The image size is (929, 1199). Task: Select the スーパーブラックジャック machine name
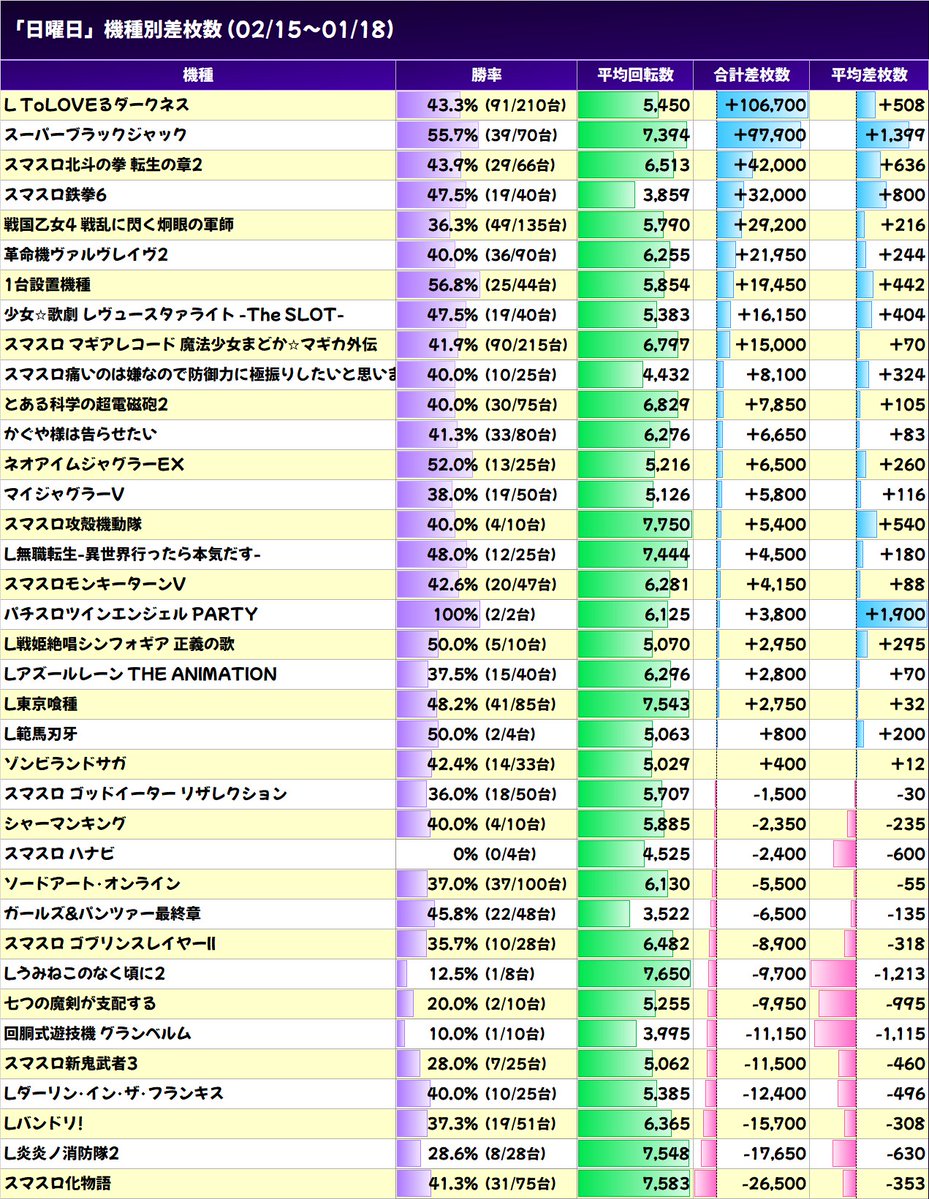96,135
